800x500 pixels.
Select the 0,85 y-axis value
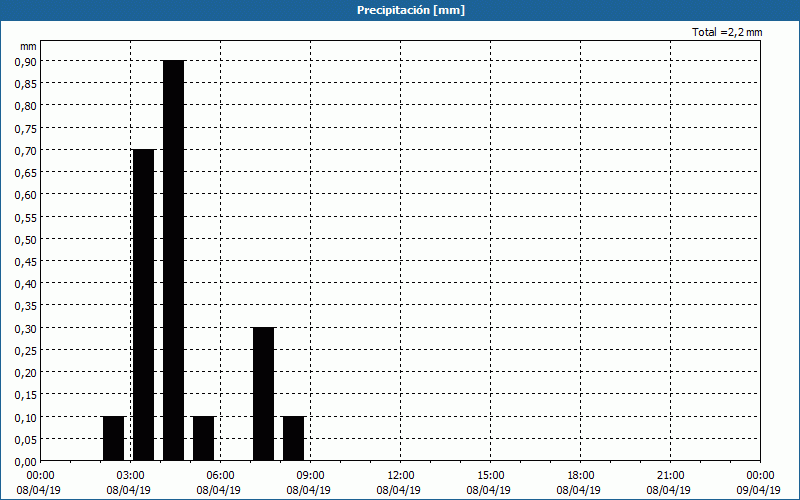(26, 84)
